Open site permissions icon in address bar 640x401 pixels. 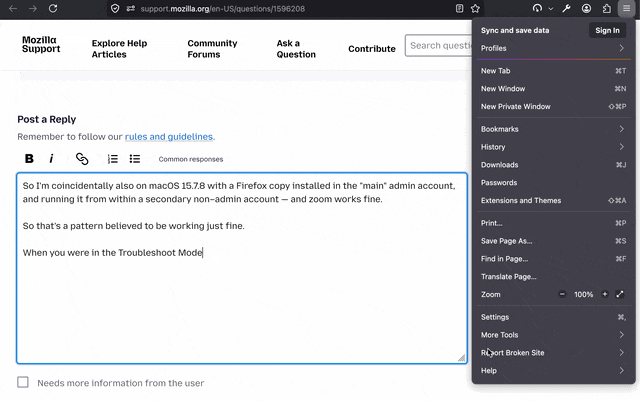[131, 9]
